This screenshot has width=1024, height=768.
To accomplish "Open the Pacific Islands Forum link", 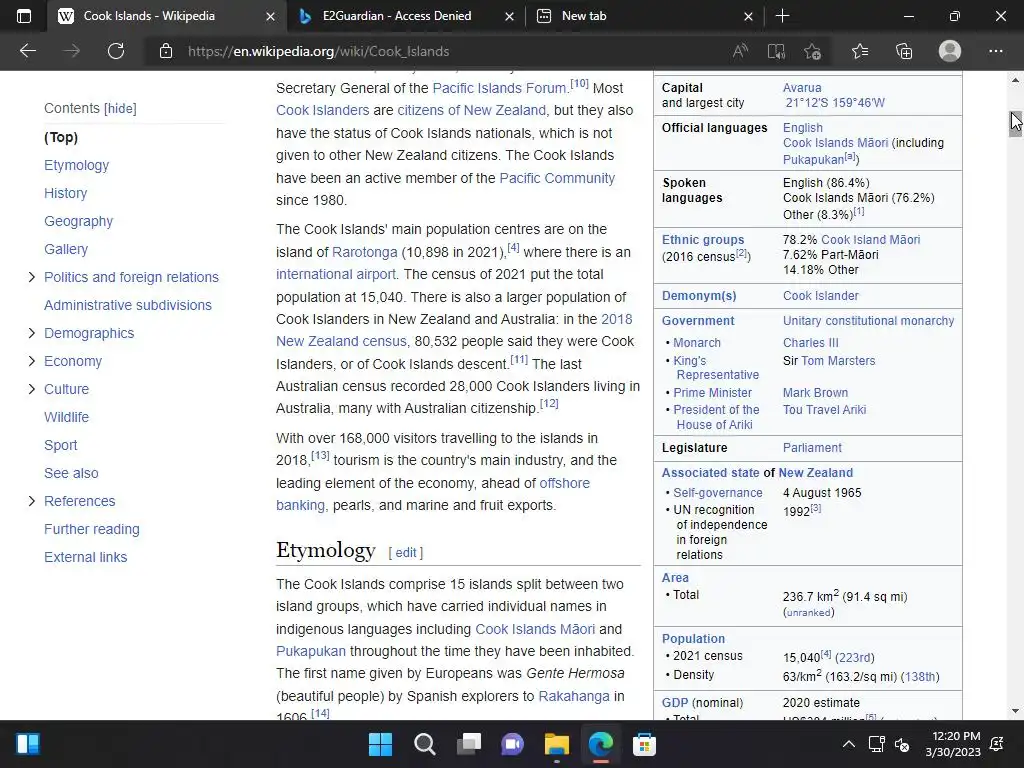I will pyautogui.click(x=500, y=88).
